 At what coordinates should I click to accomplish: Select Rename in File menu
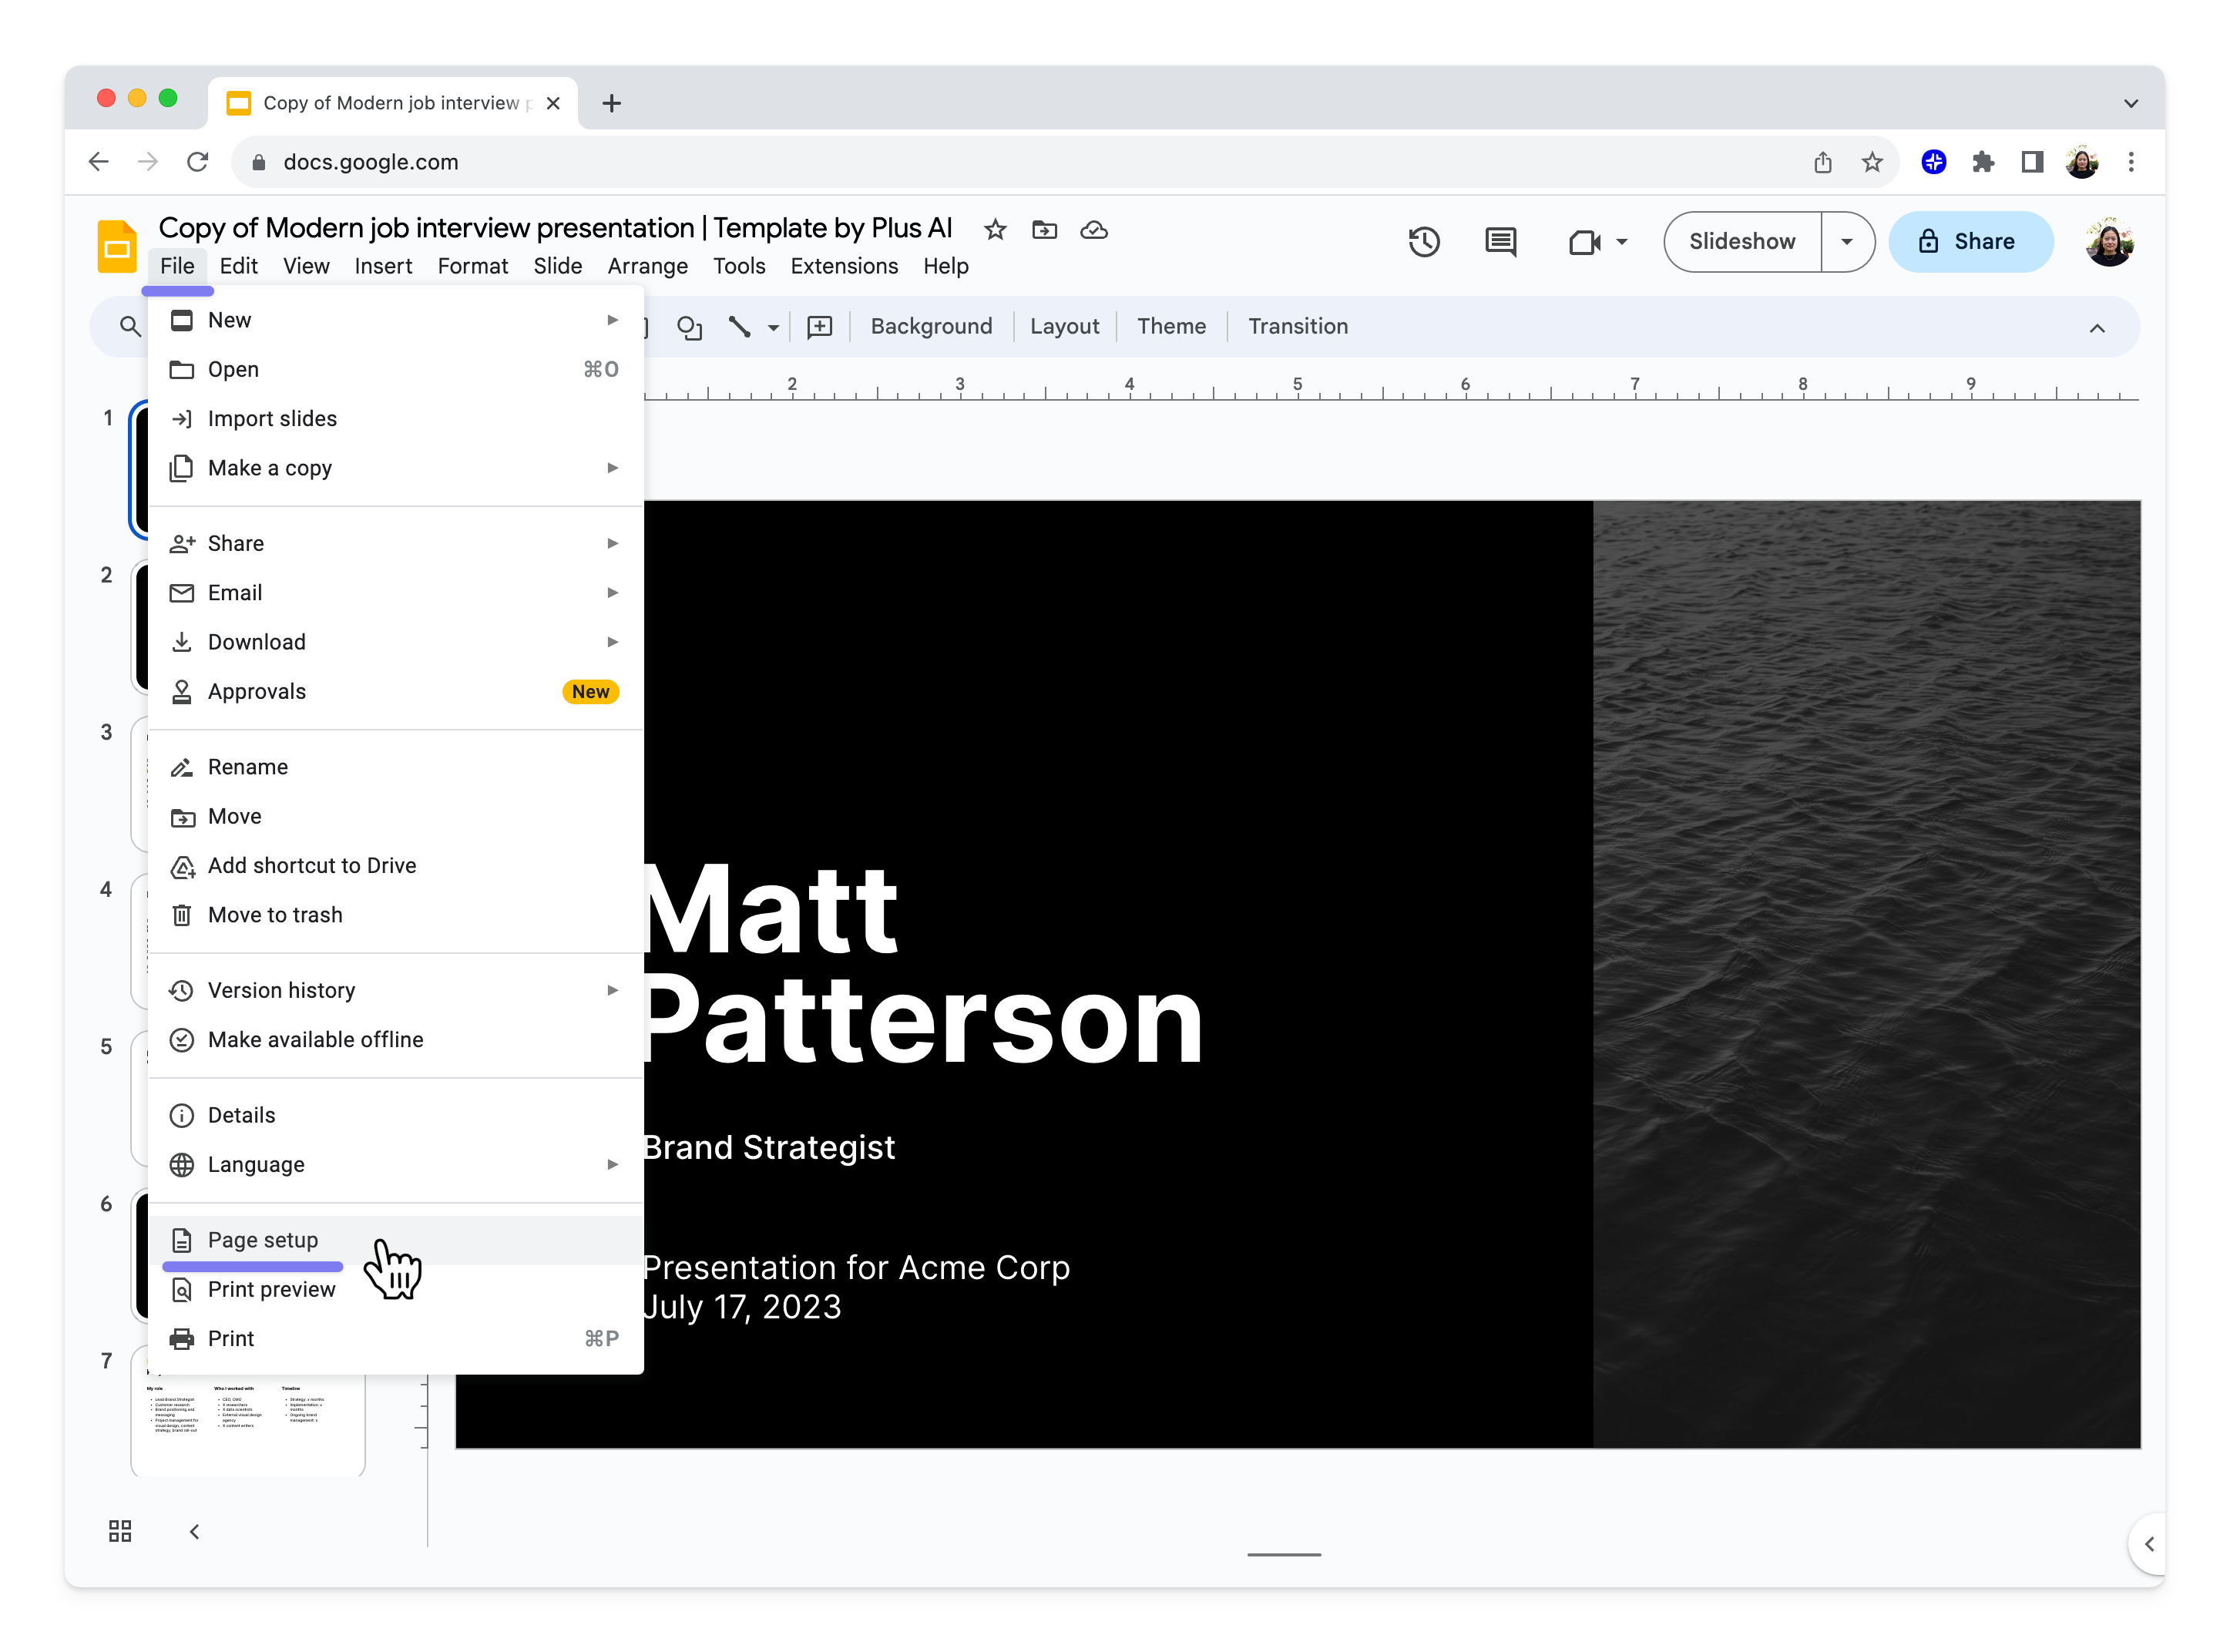[395, 767]
